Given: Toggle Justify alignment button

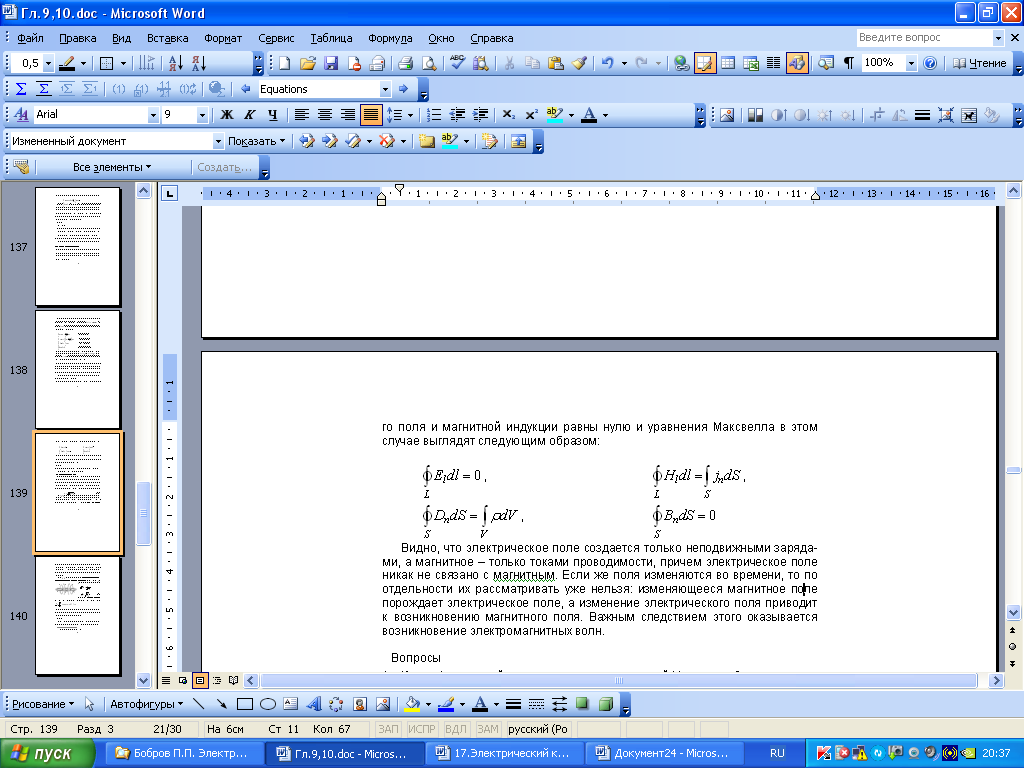Looking at the screenshot, I should coord(370,115).
